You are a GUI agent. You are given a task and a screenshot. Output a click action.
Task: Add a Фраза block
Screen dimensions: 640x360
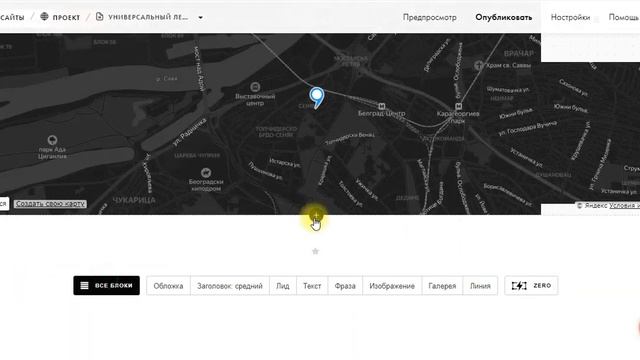[345, 286]
